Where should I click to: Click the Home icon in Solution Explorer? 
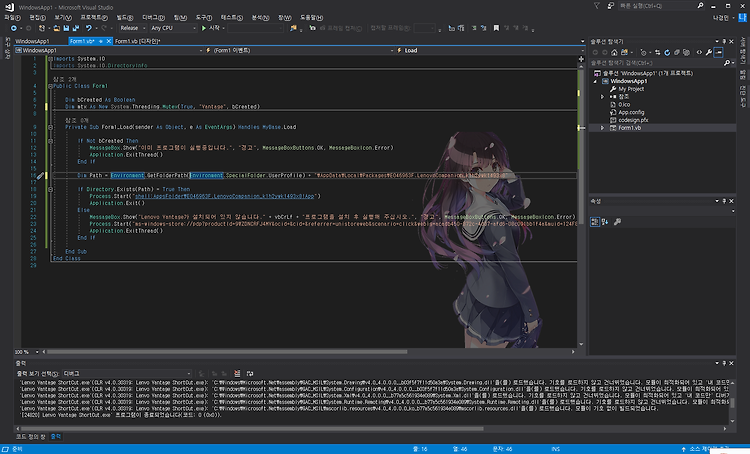(614, 53)
